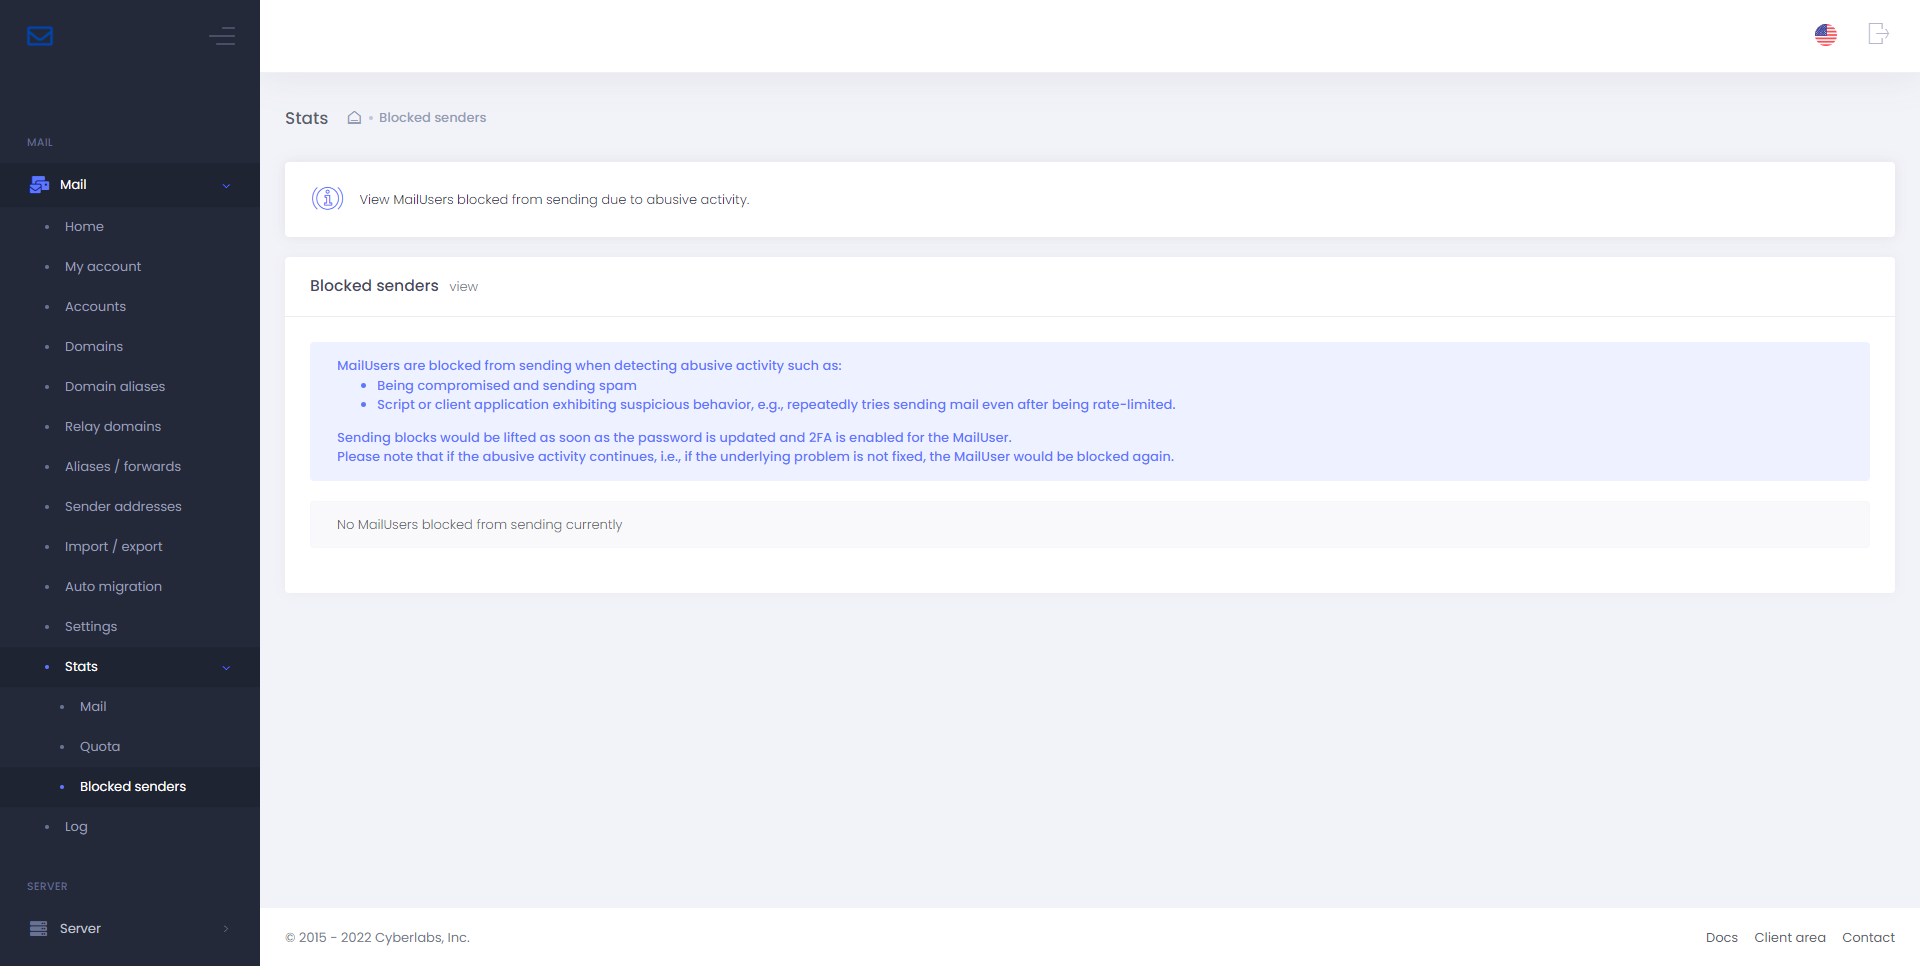
Task: Collapse the Stats submenu chevron
Action: click(x=226, y=668)
